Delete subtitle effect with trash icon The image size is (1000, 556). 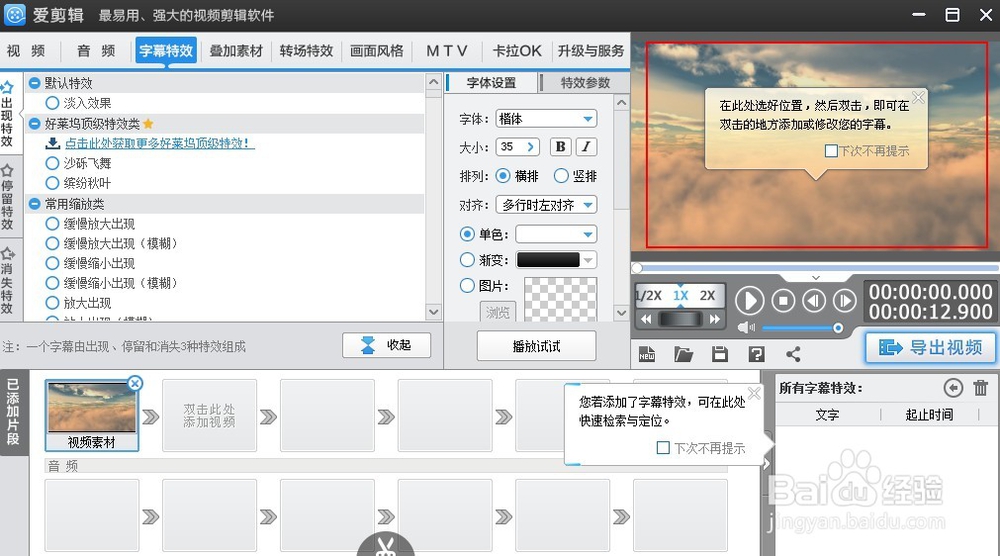click(x=981, y=388)
